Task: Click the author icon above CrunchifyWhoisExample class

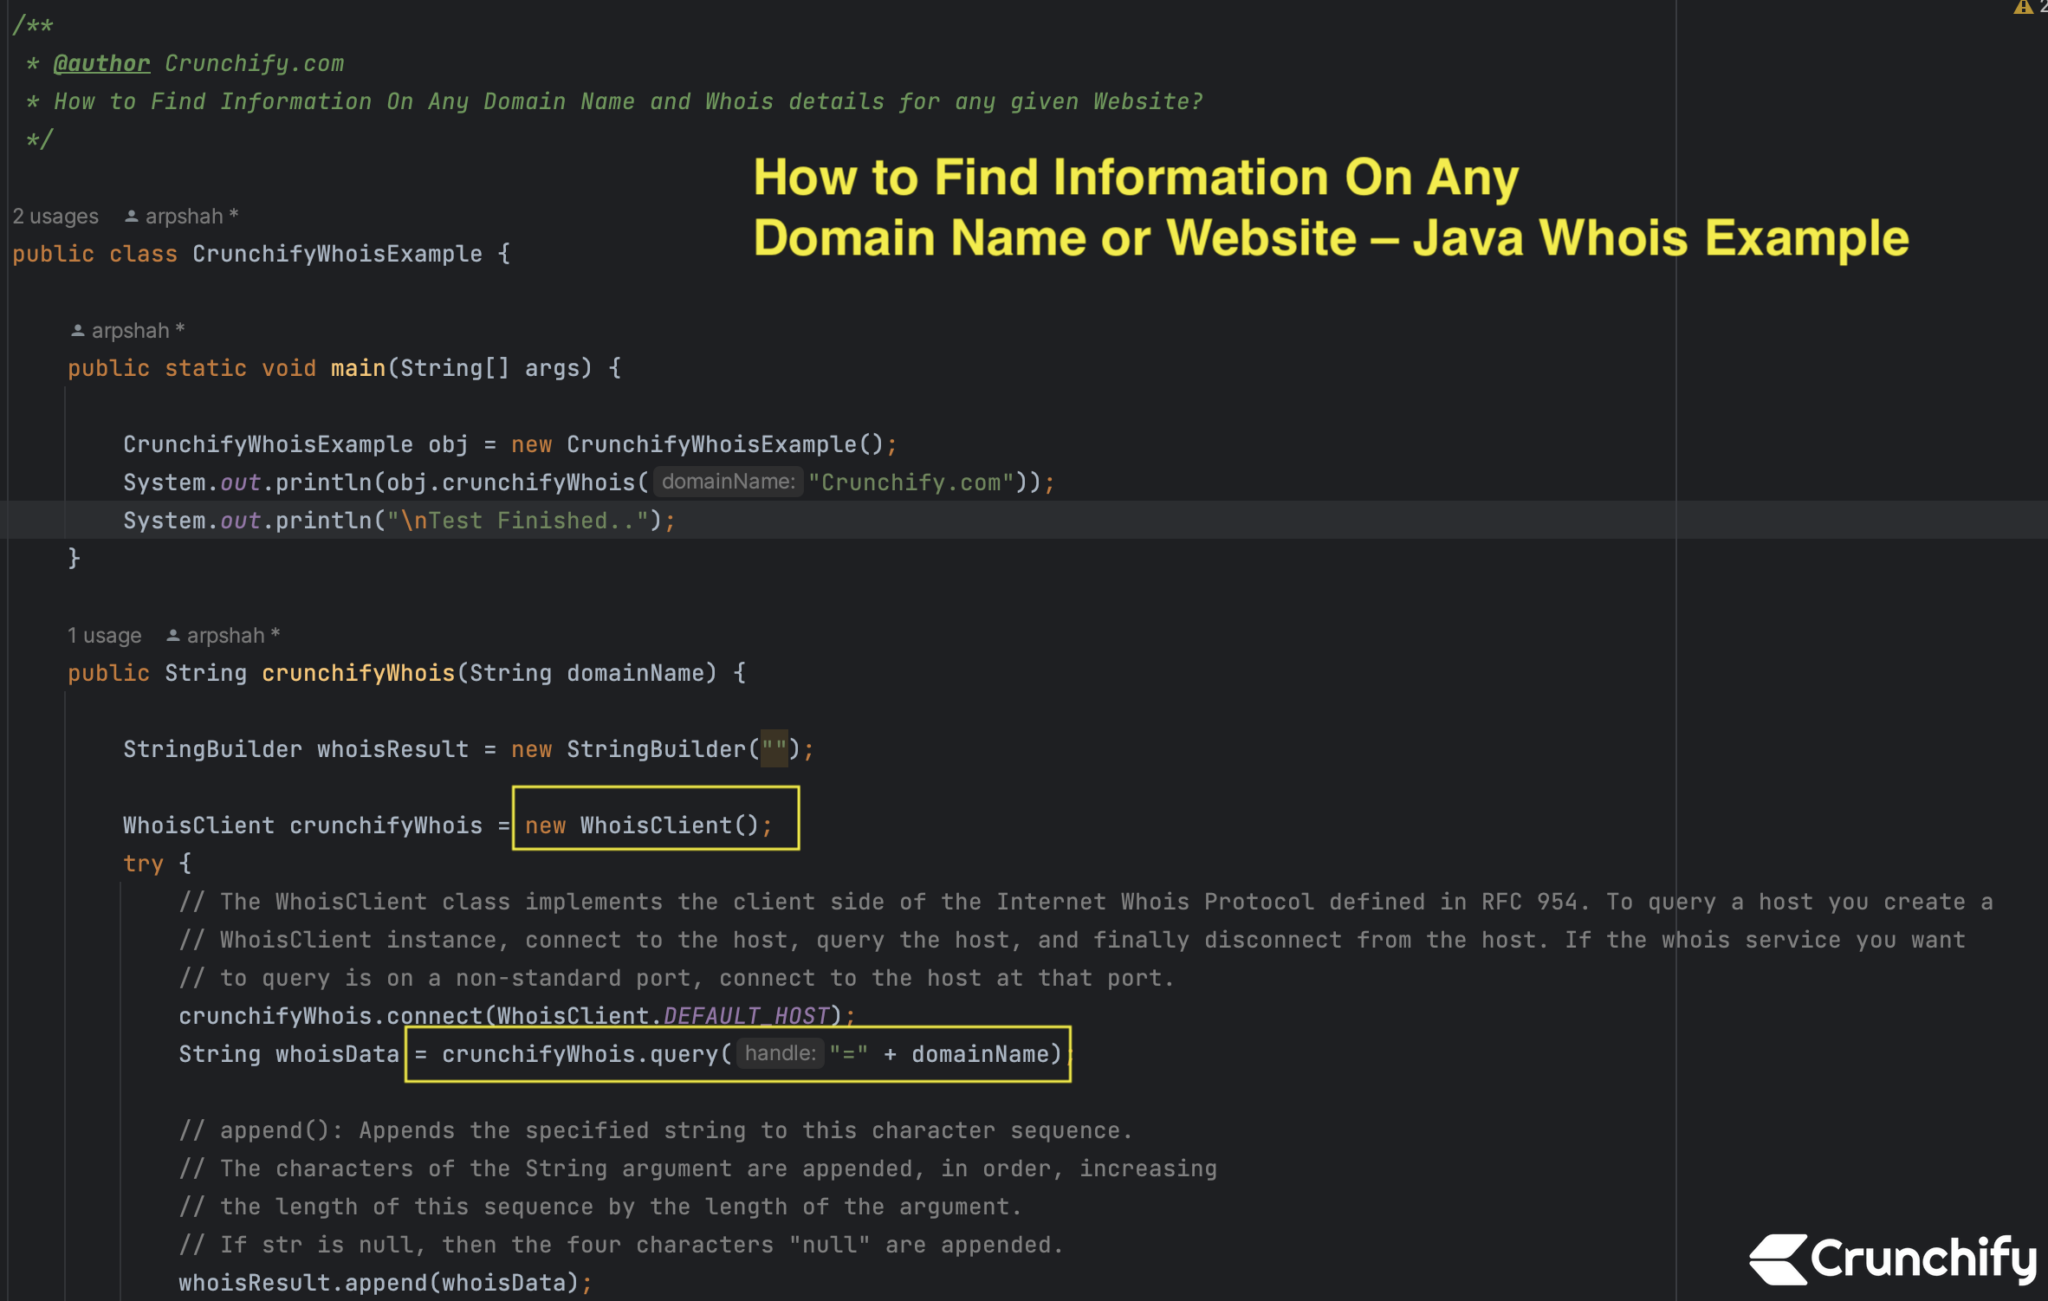Action: click(131, 214)
